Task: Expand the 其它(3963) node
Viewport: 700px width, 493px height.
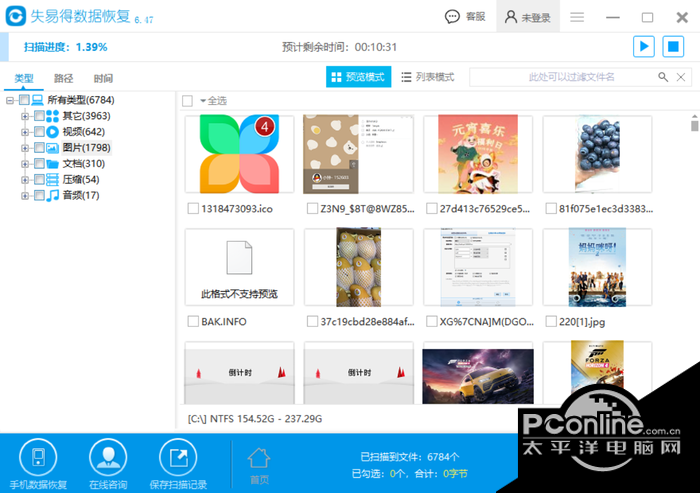Action: point(25,117)
